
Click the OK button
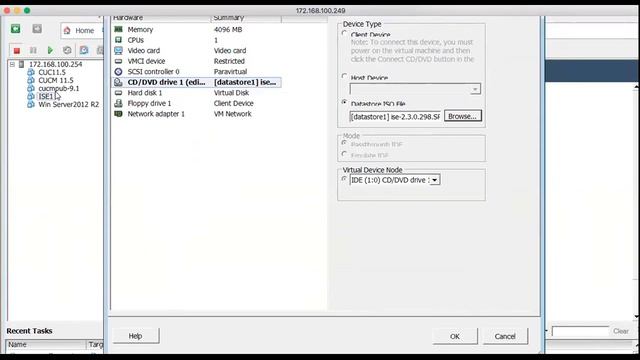tap(455, 336)
